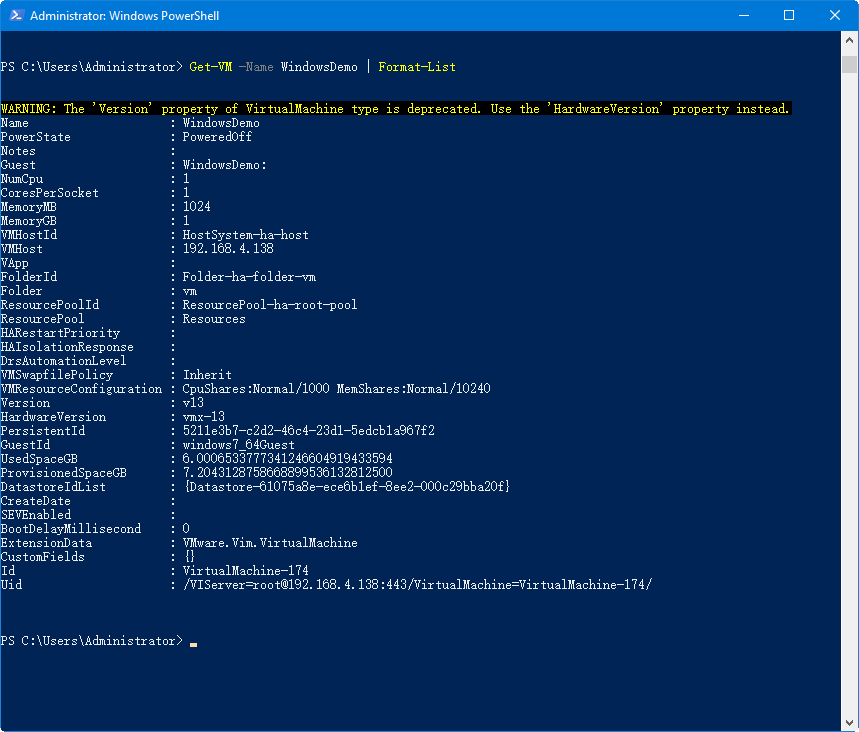The image size is (859, 732).
Task: Open the PowerShell system menu icon
Action: click(14, 16)
